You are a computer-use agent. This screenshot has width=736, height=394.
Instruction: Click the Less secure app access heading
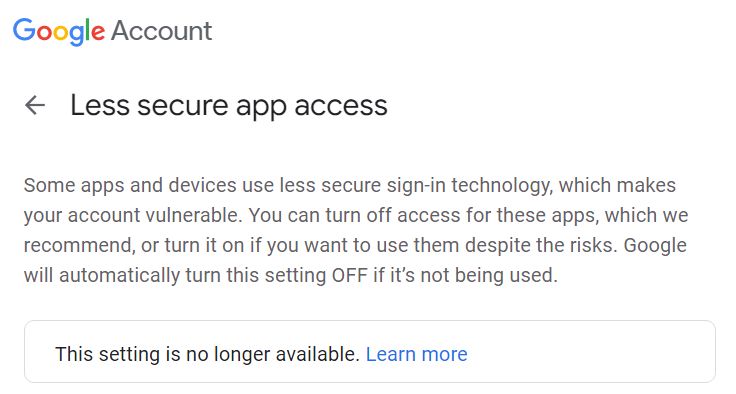click(x=229, y=105)
